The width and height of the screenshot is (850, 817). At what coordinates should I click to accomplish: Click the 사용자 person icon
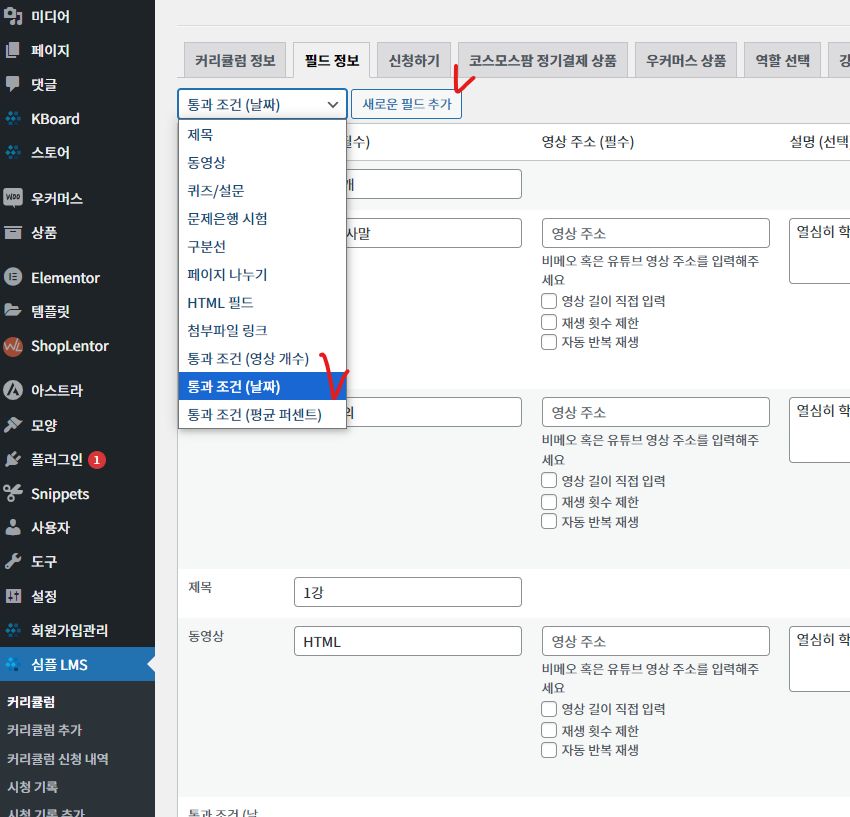13,527
